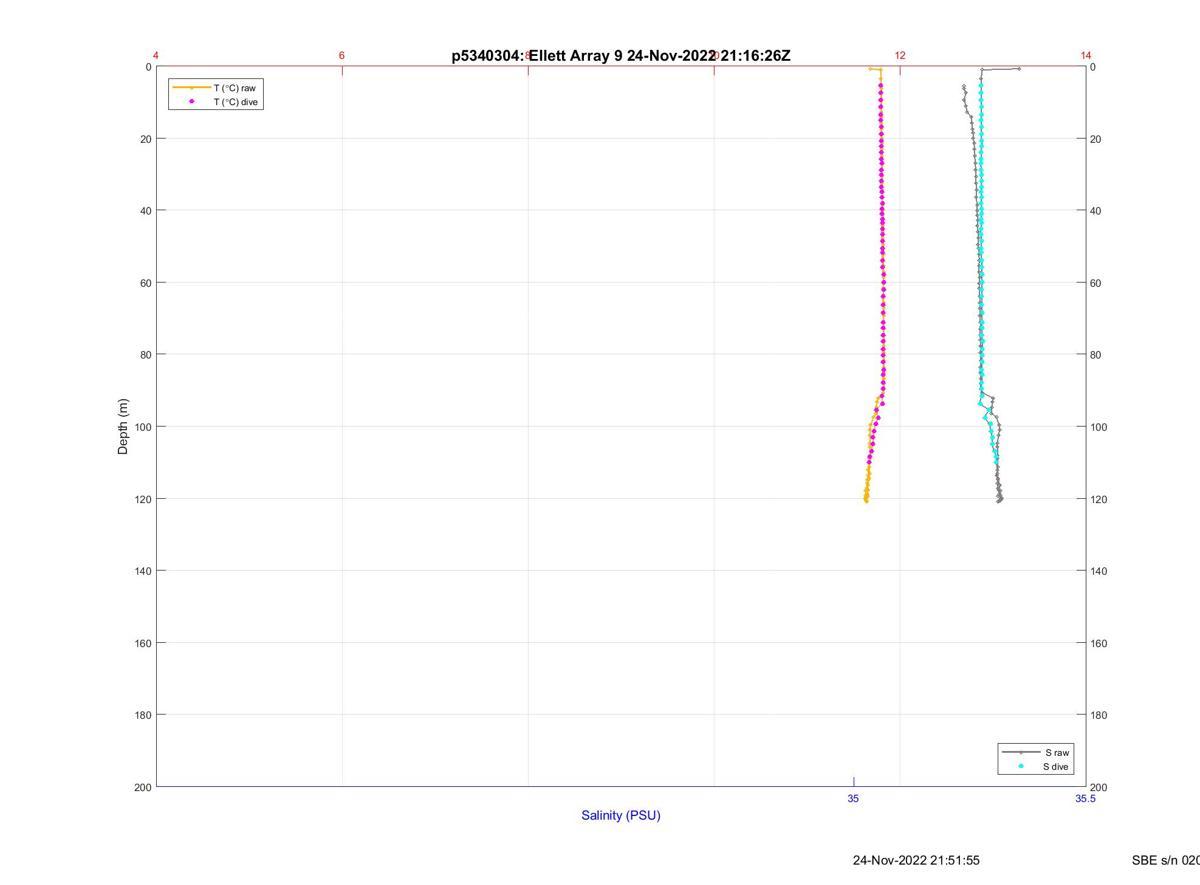This screenshot has height=885, width=1200.
Task: Click left depth tick label 140
Action: pos(142,571)
